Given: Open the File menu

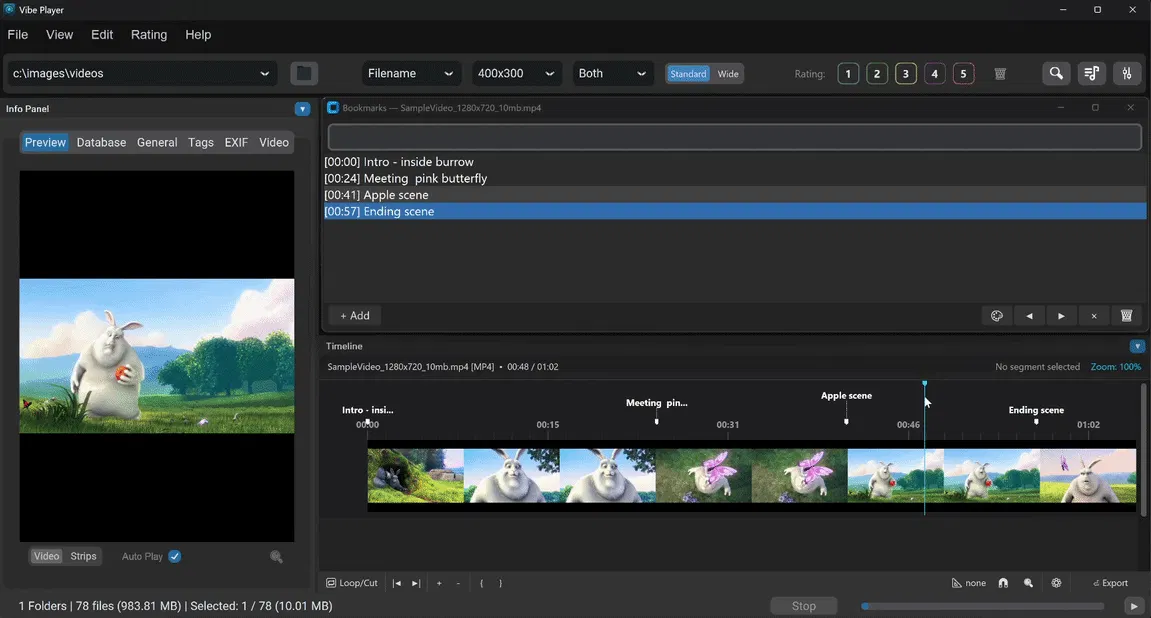Looking at the screenshot, I should point(18,34).
